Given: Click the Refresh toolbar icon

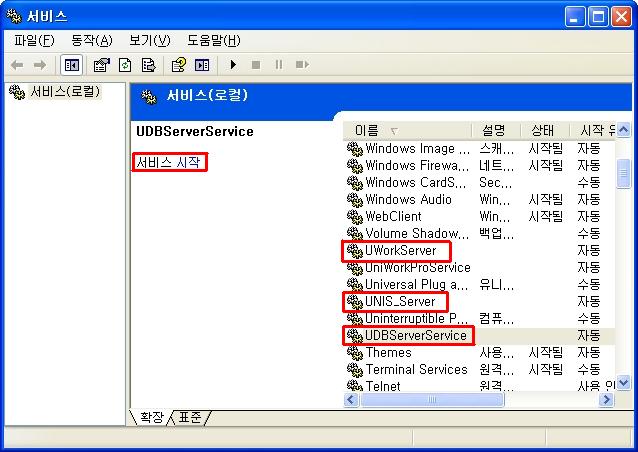Looking at the screenshot, I should tap(125, 65).
